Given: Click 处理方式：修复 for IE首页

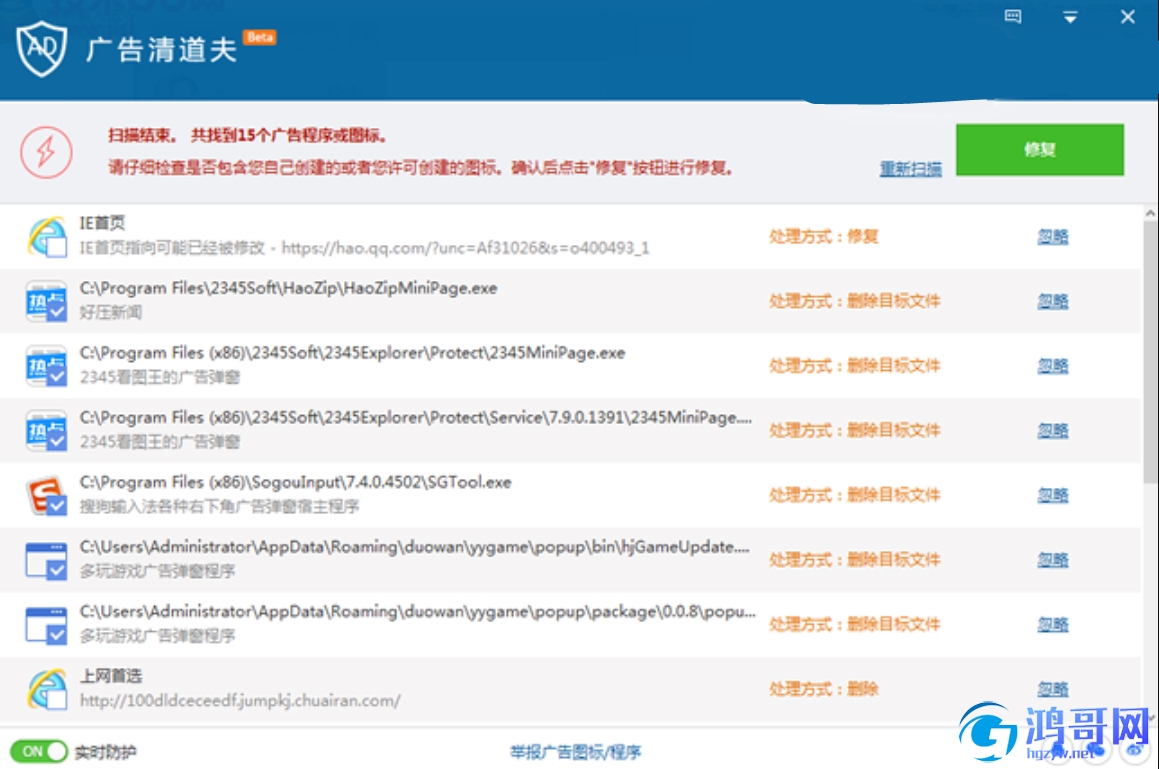Looking at the screenshot, I should click(x=823, y=237).
